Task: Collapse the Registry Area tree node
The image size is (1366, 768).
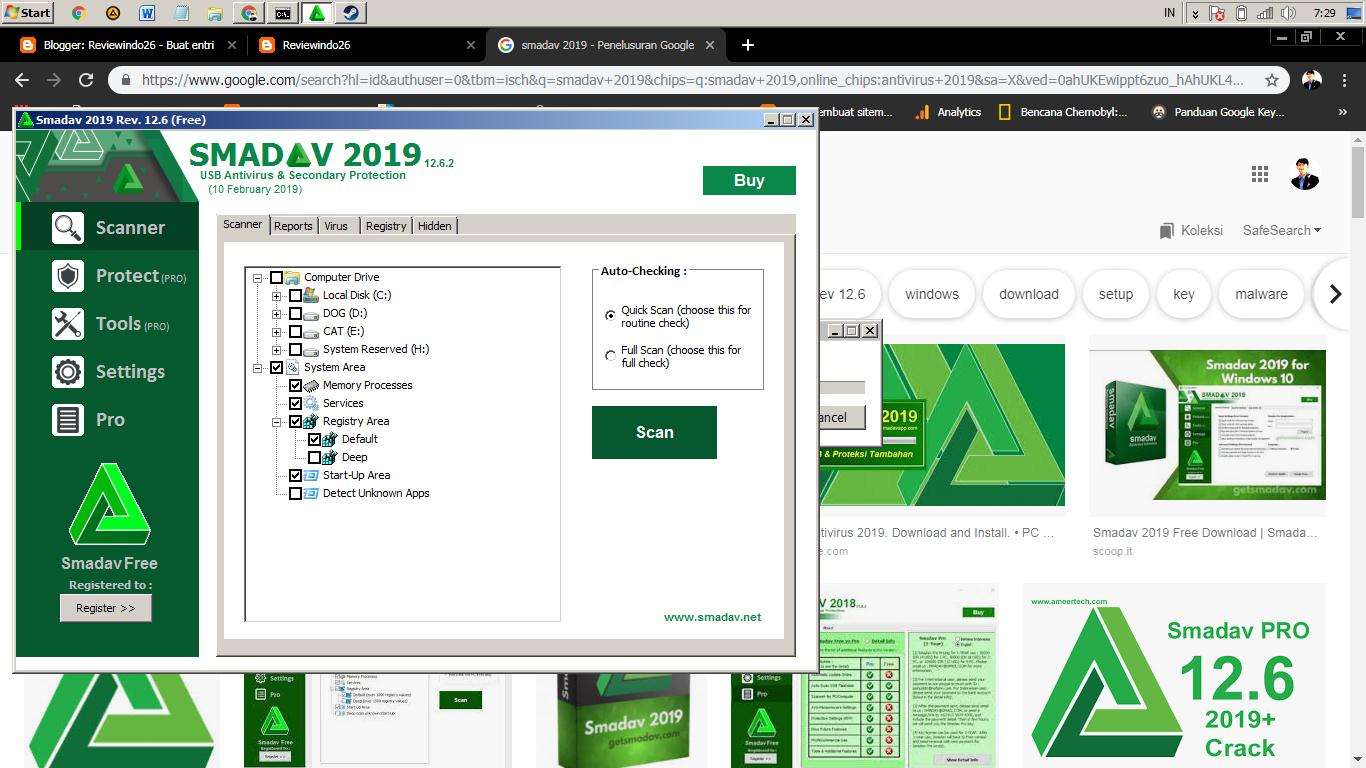Action: click(x=277, y=421)
